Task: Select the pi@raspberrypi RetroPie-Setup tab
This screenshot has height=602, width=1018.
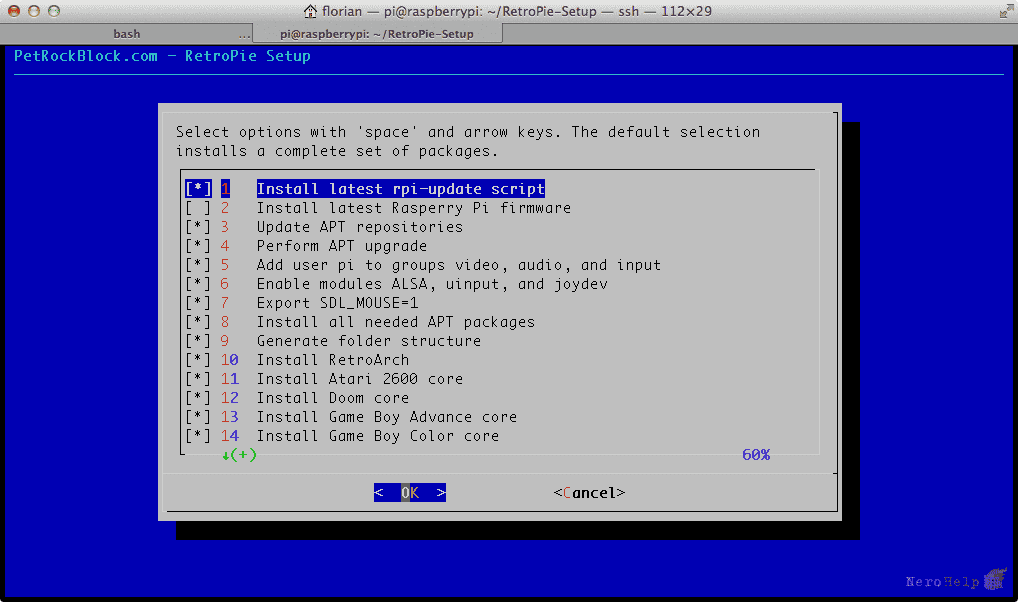Action: (x=377, y=34)
